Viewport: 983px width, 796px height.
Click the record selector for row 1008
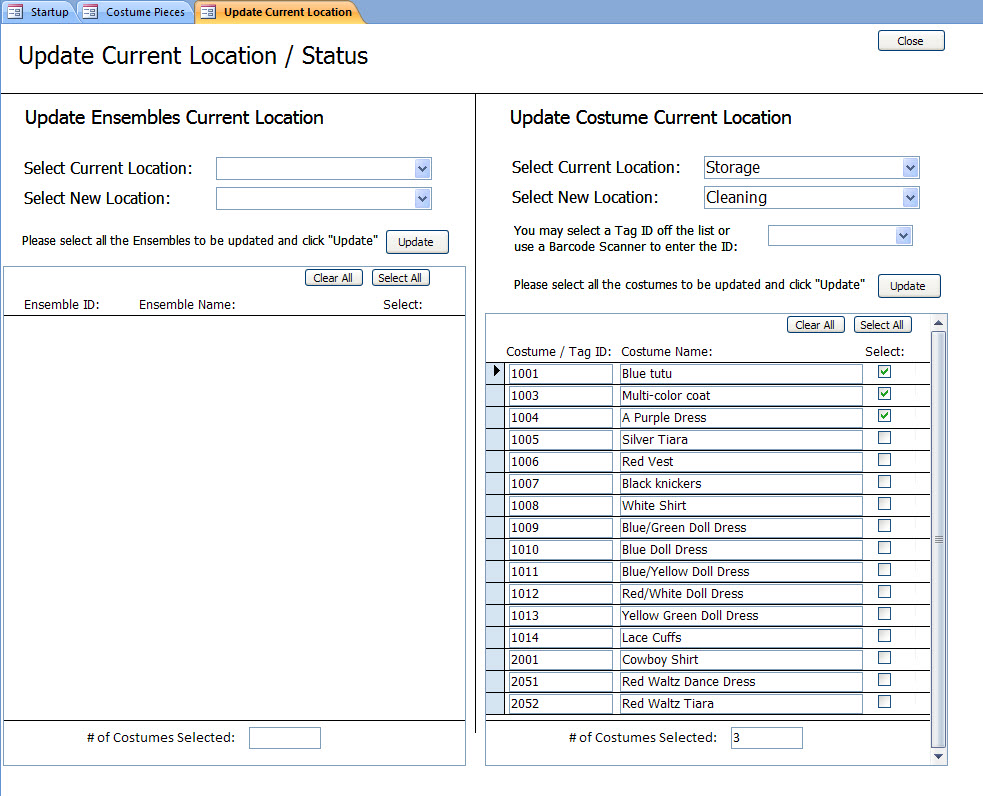[495, 505]
